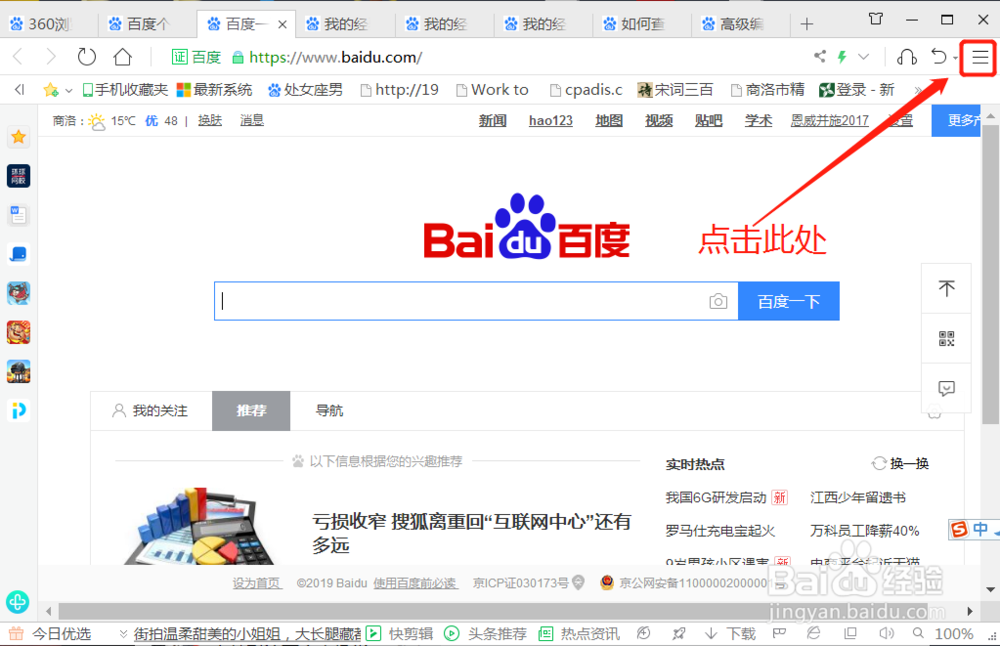
Task: Toggle the sound speaker icon in status bar
Action: click(886, 633)
